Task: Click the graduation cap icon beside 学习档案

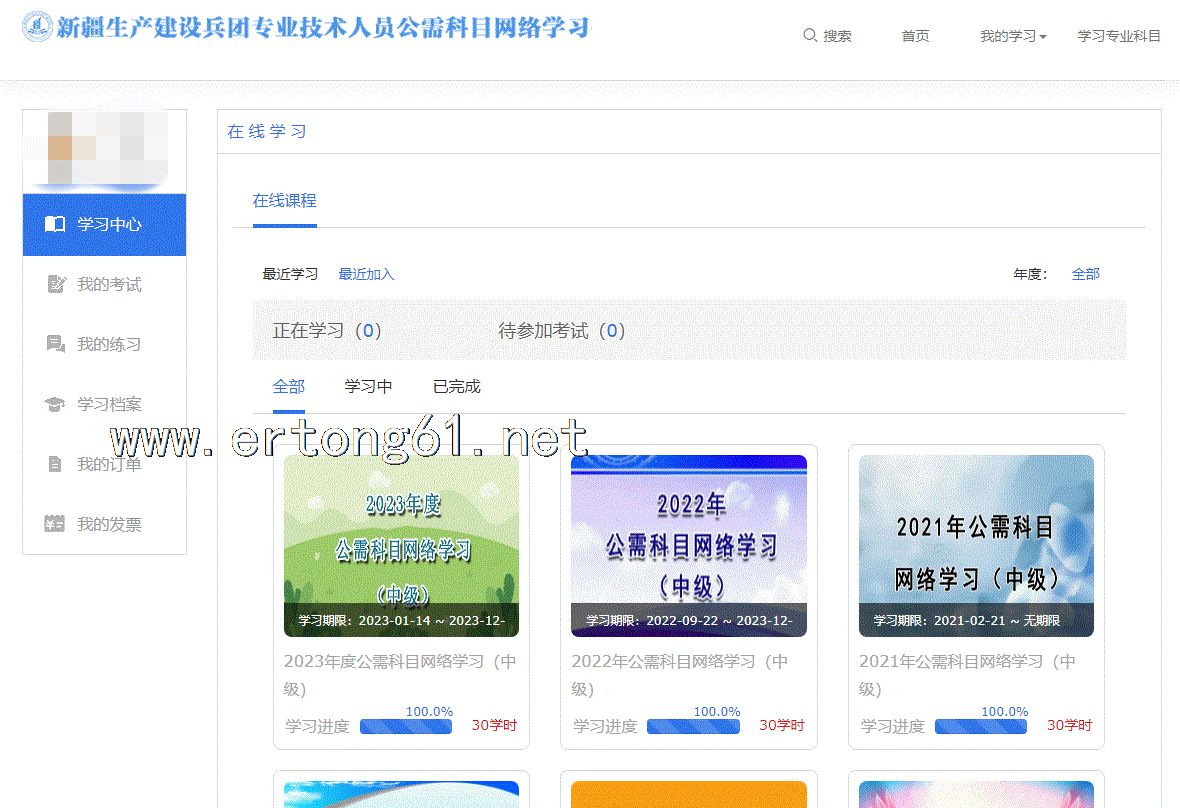Action: [55, 404]
